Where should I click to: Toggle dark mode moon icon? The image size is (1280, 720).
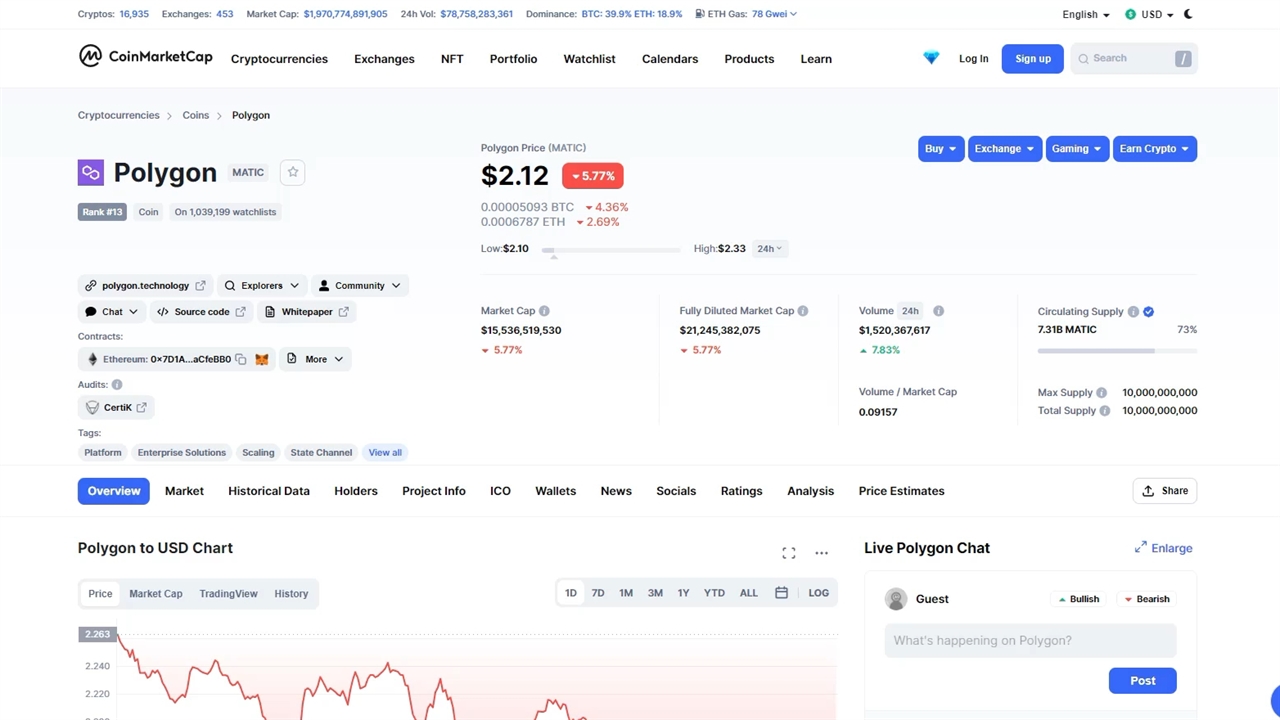1188,14
